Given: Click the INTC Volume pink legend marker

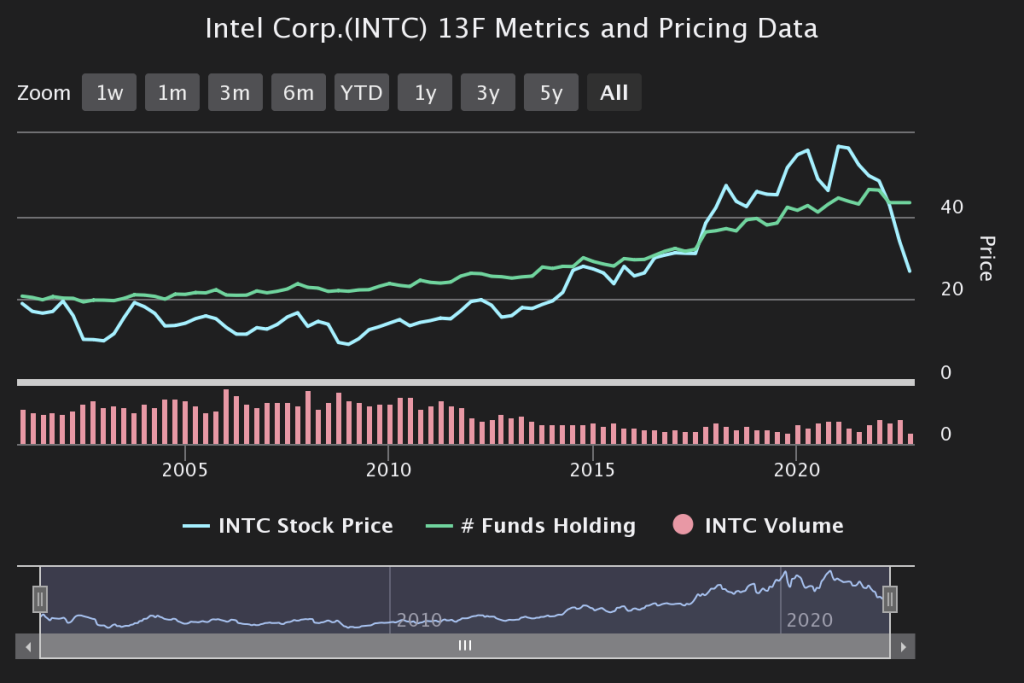Looking at the screenshot, I should [x=684, y=526].
